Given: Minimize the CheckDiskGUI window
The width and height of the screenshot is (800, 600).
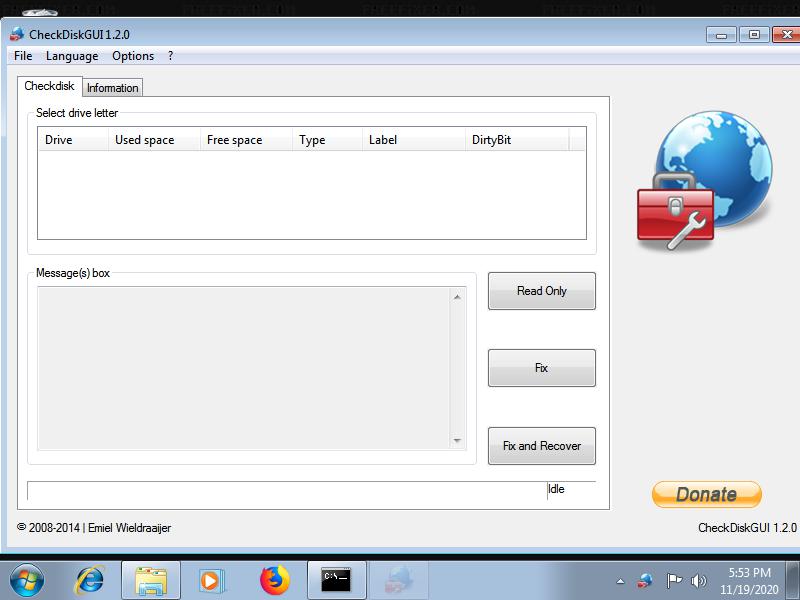Looking at the screenshot, I should [x=721, y=35].
